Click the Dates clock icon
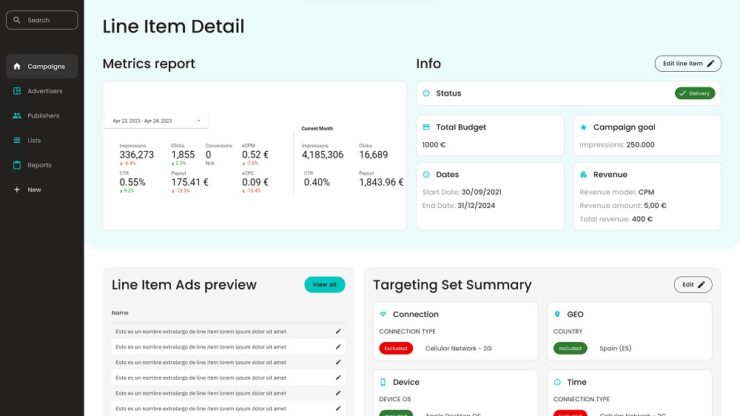740x416 pixels. point(427,174)
